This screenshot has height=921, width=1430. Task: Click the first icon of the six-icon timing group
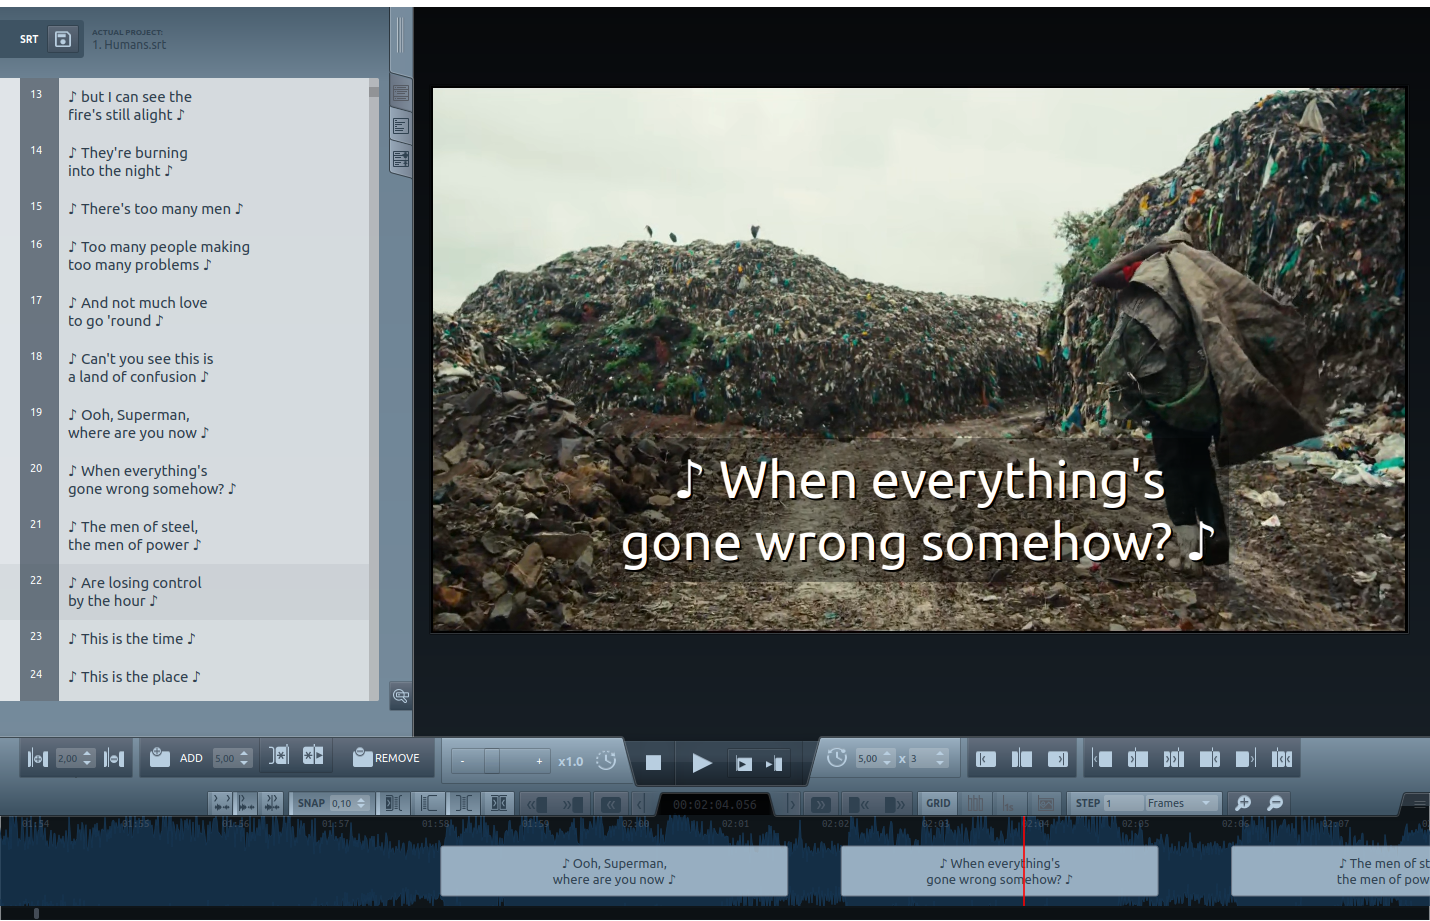click(1102, 759)
